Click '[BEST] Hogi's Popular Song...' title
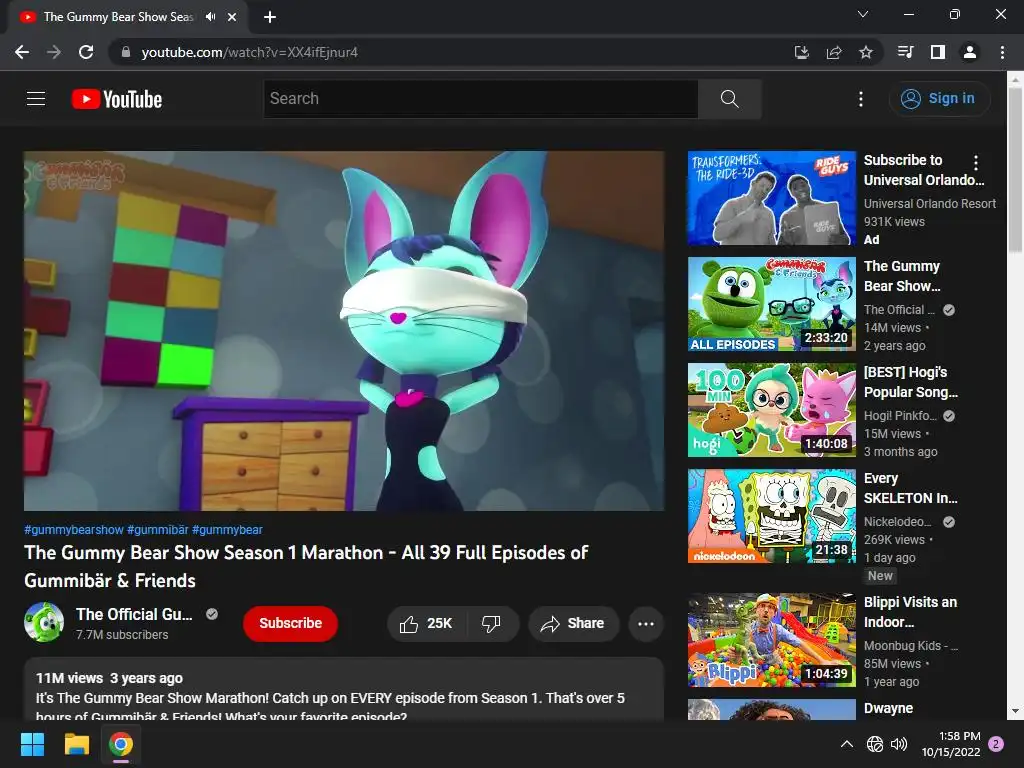The image size is (1024, 768). pyautogui.click(x=911, y=382)
